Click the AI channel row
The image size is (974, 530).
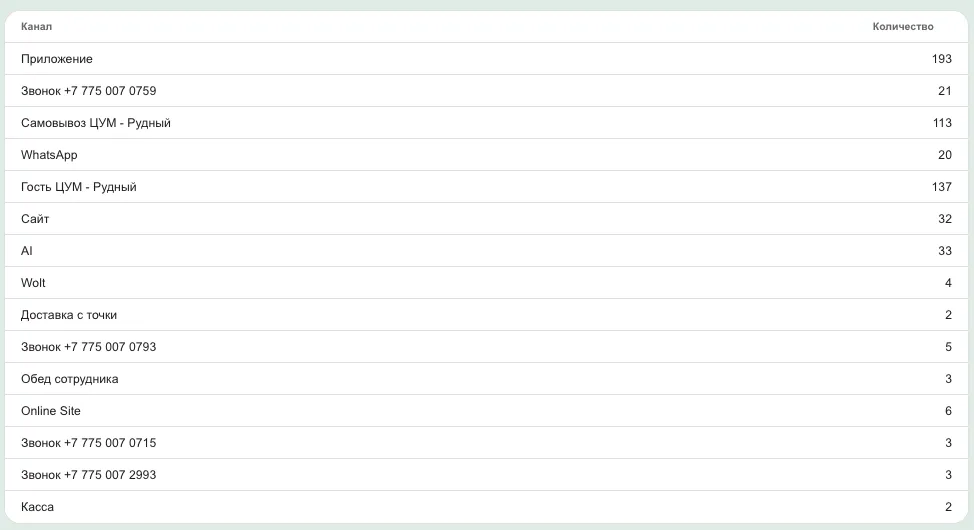486,251
